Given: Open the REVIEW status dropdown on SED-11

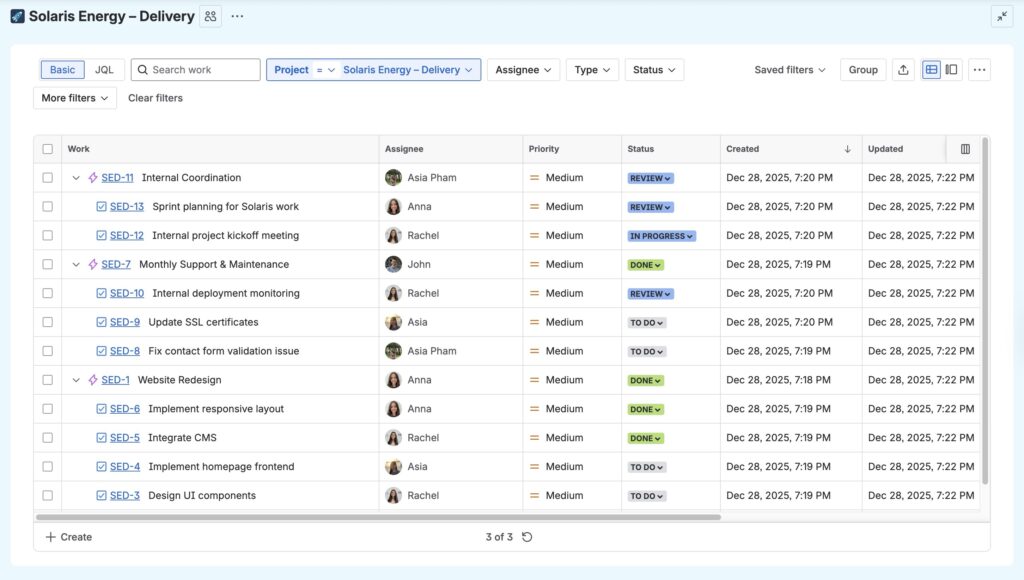Looking at the screenshot, I should [x=650, y=177].
